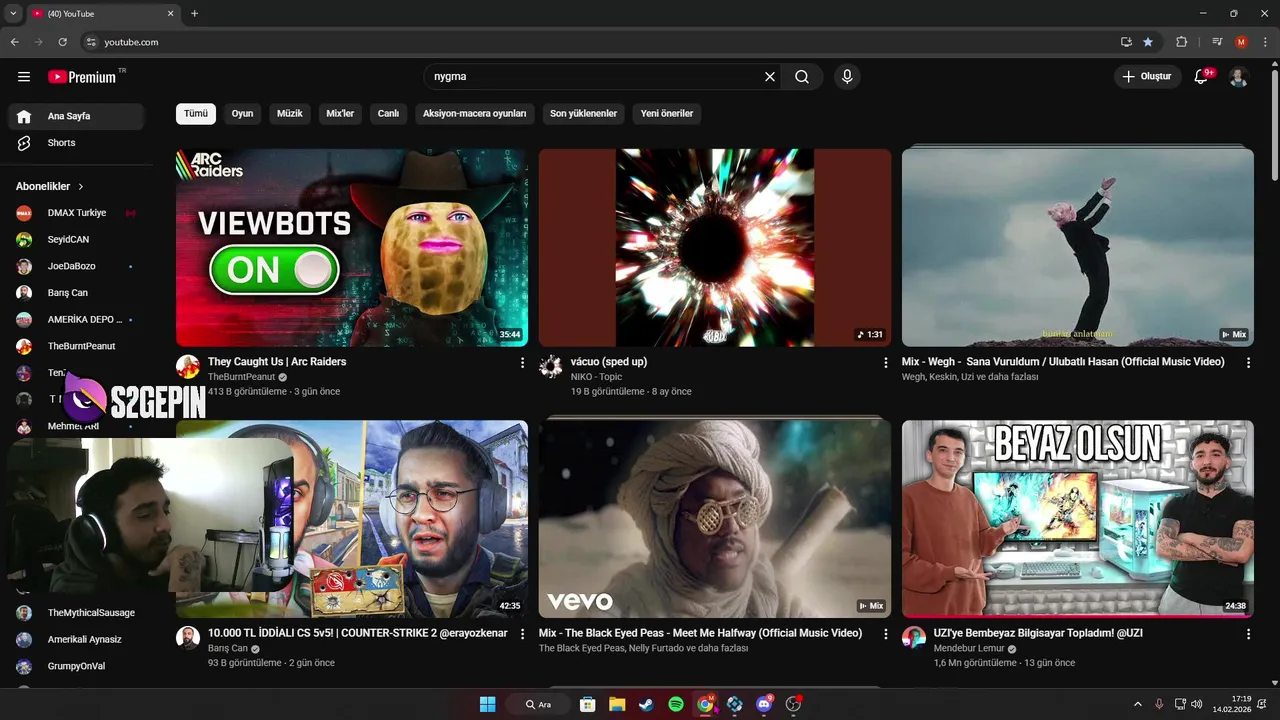The width and height of the screenshot is (1280, 720).
Task: Click the install app icon in address bar
Action: pyautogui.click(x=1126, y=42)
